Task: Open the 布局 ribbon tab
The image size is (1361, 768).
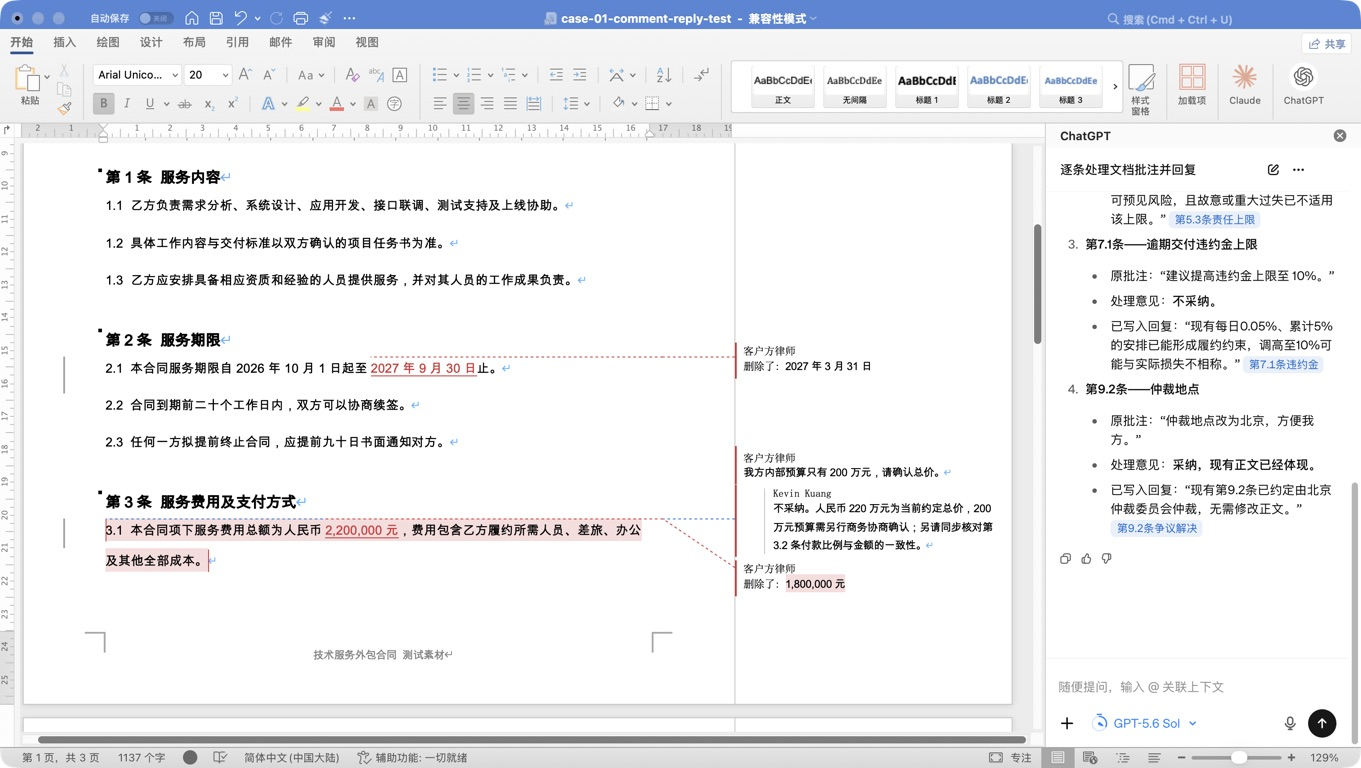Action: 194,42
